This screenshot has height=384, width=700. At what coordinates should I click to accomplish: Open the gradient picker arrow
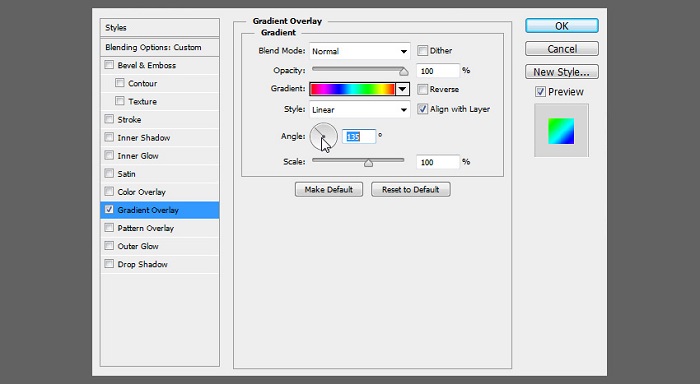[x=402, y=89]
